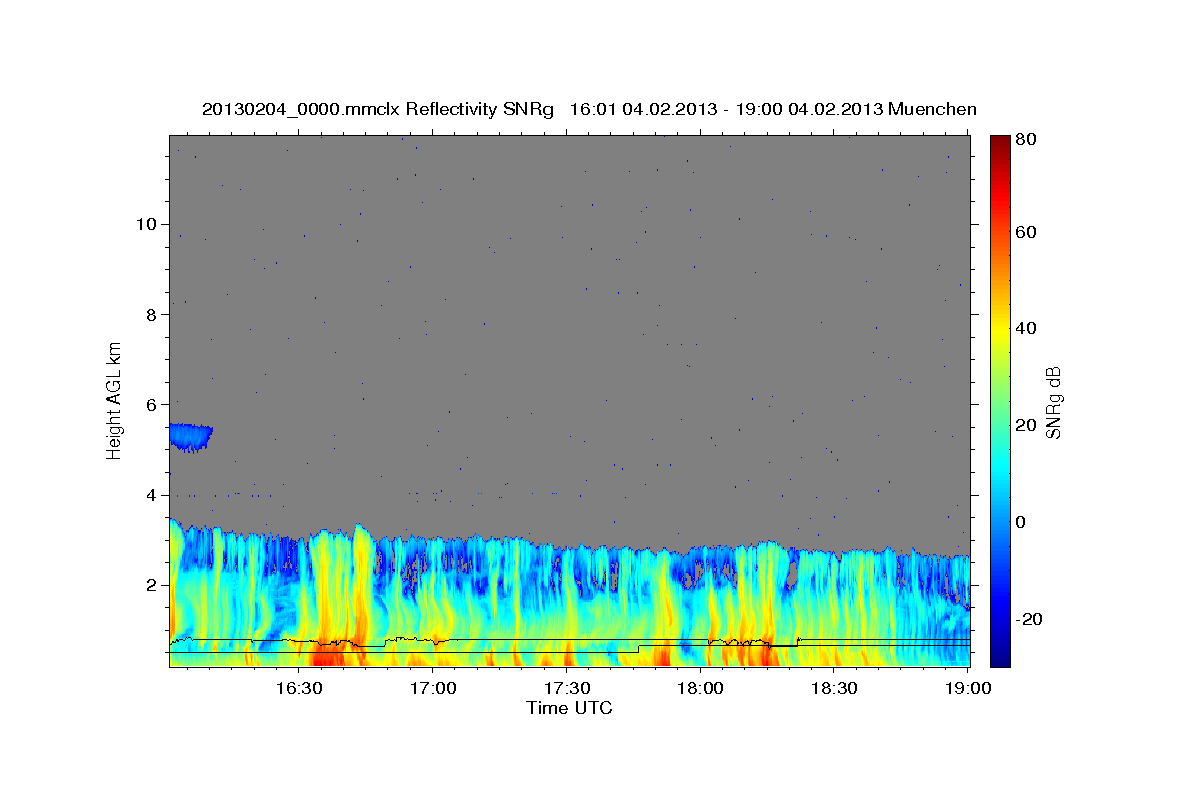This screenshot has width=1200, height=800.
Task: Click the 17:30 time tick label
Action: coord(566,689)
